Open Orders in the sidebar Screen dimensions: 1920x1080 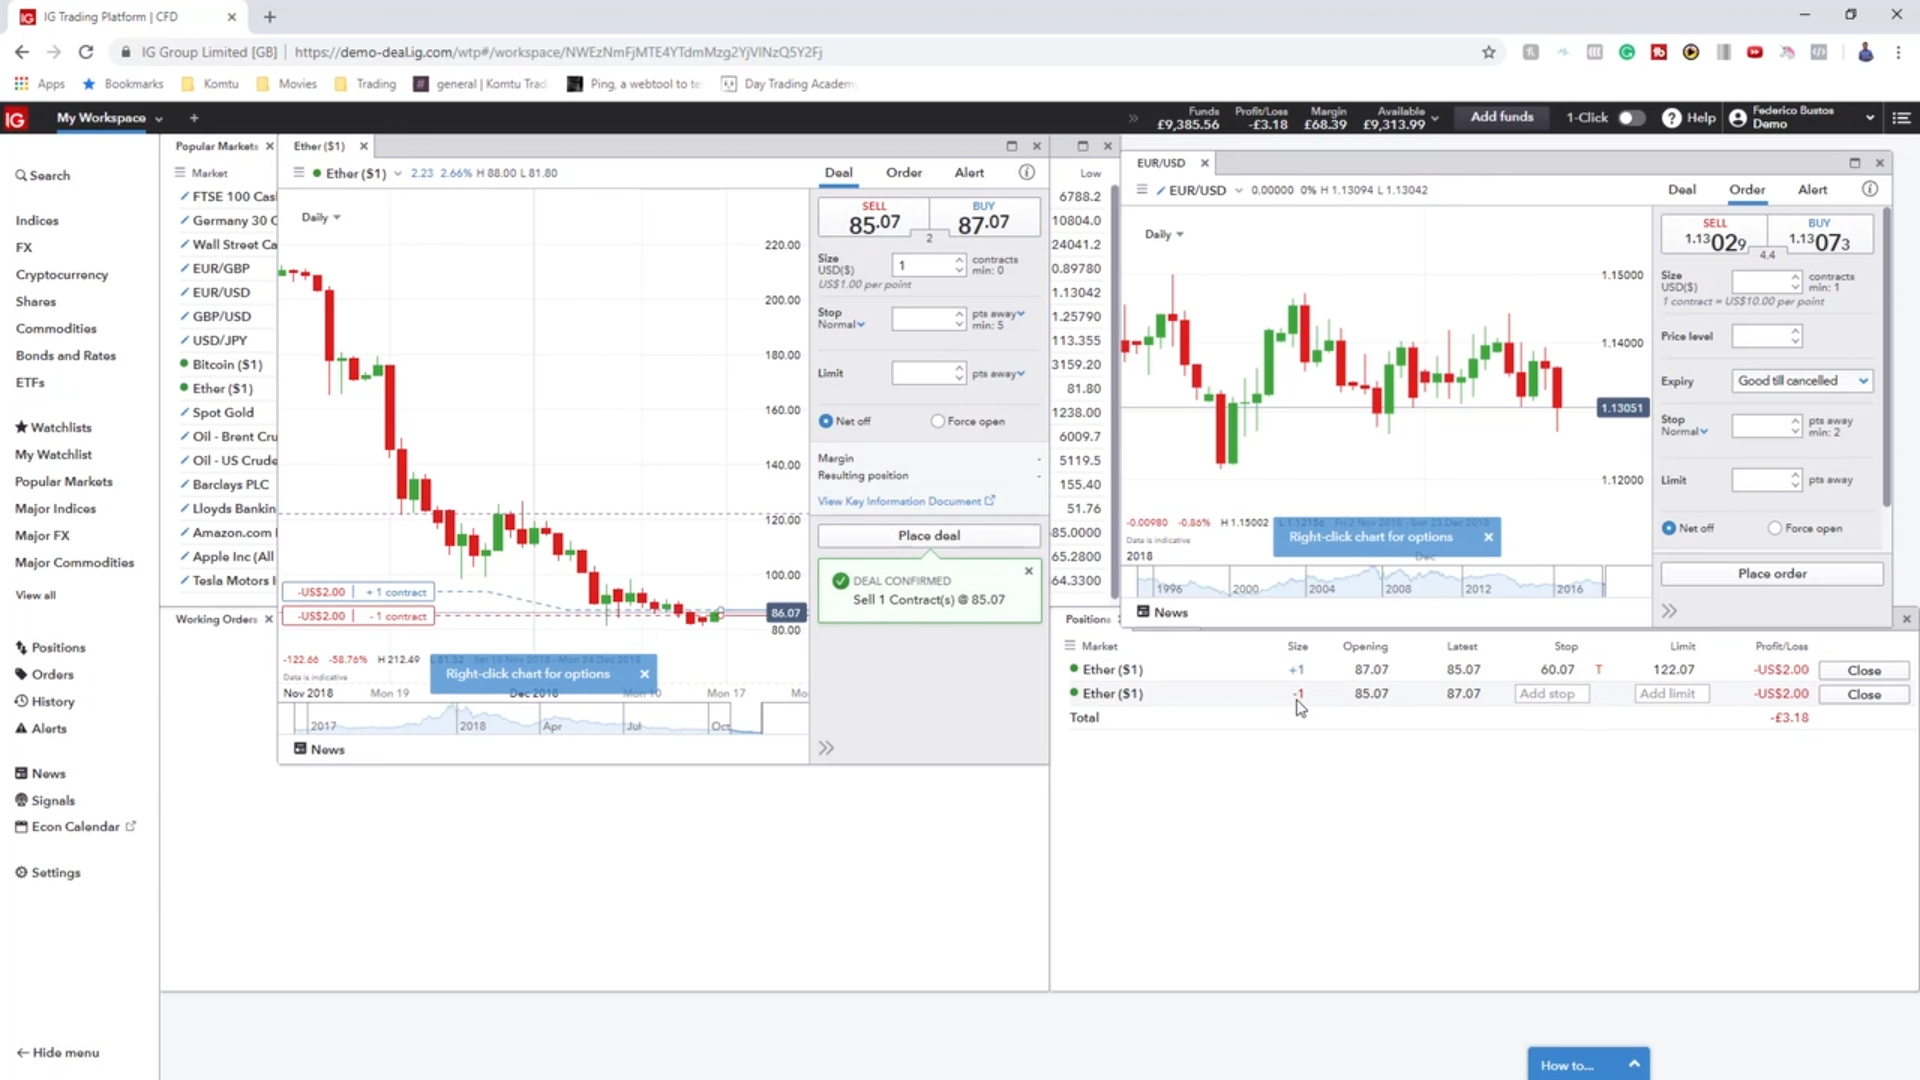pos(44,675)
